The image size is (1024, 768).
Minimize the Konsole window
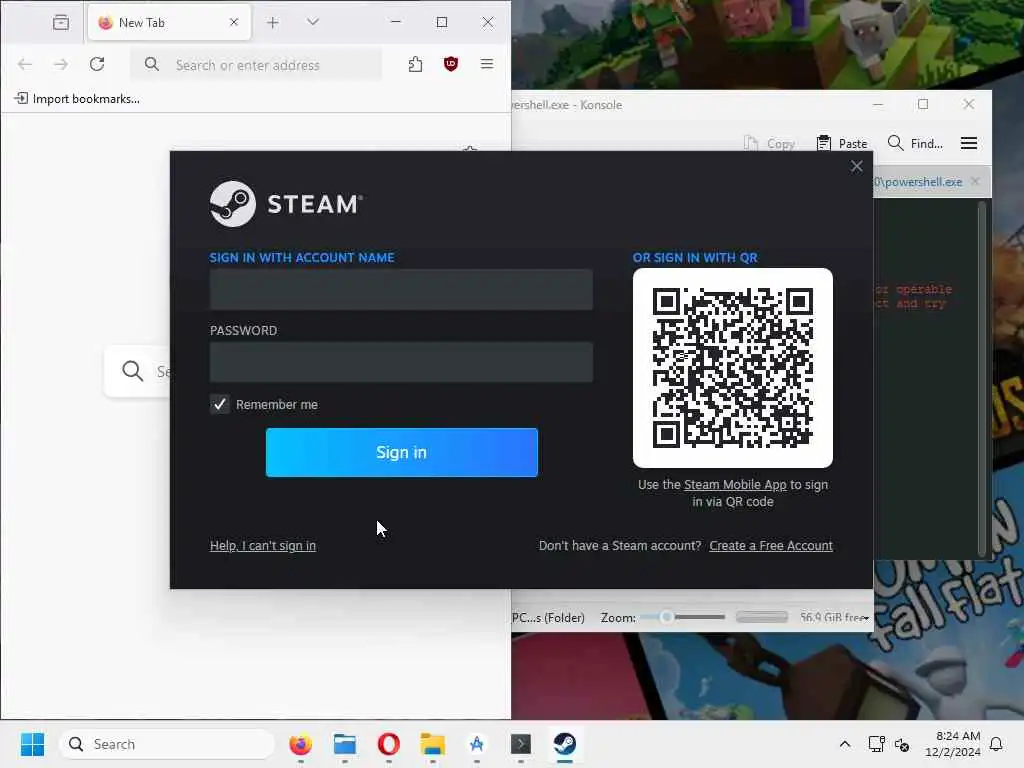point(878,104)
